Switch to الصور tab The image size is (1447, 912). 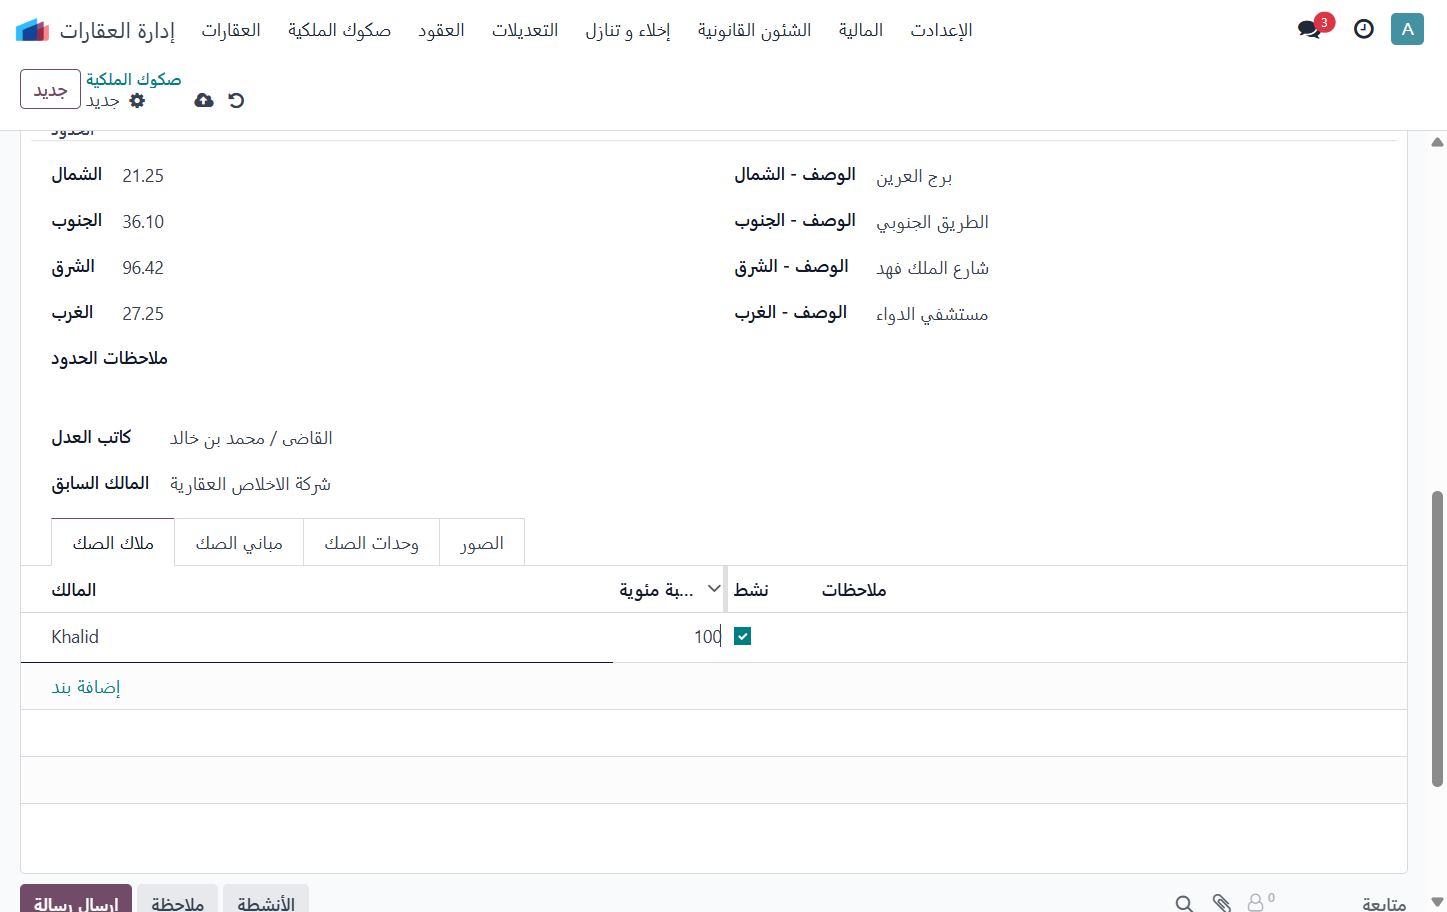pyautogui.click(x=482, y=543)
